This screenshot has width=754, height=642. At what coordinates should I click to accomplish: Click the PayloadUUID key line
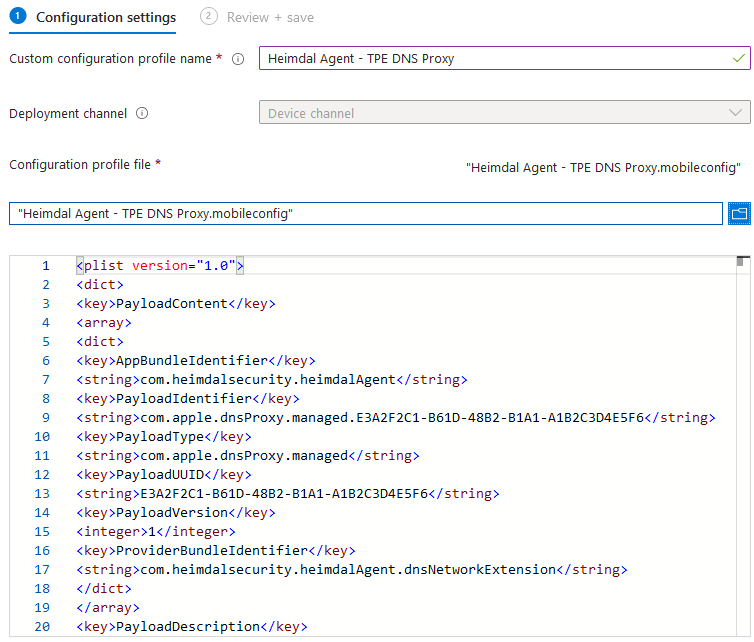point(163,475)
